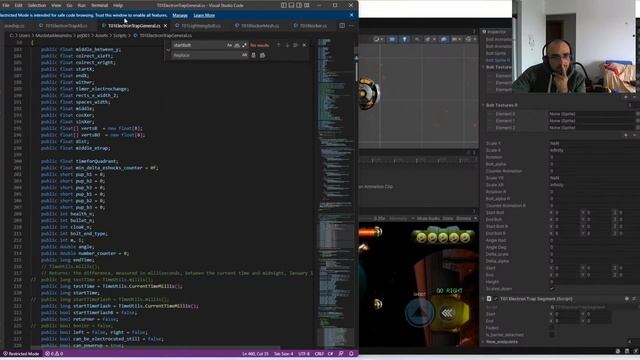Screen dimensions: 640x360
Task: Go to next match in find widget
Action: pos(287,45)
